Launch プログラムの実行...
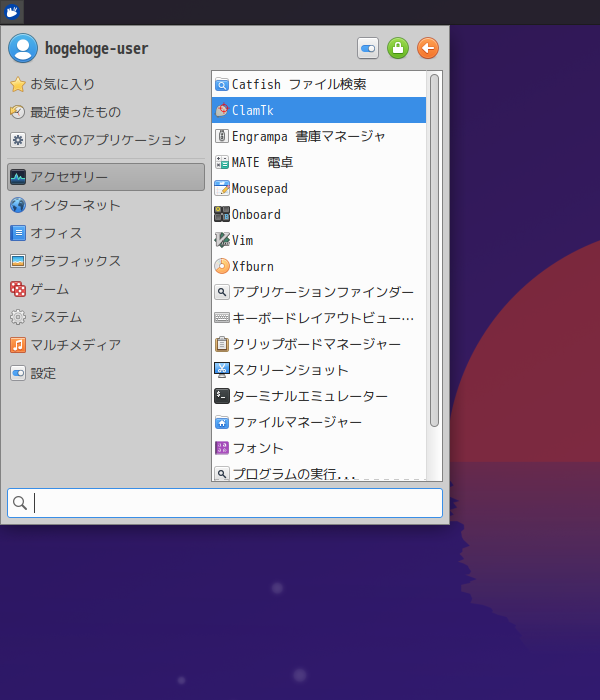This screenshot has width=600, height=700. (x=319, y=471)
